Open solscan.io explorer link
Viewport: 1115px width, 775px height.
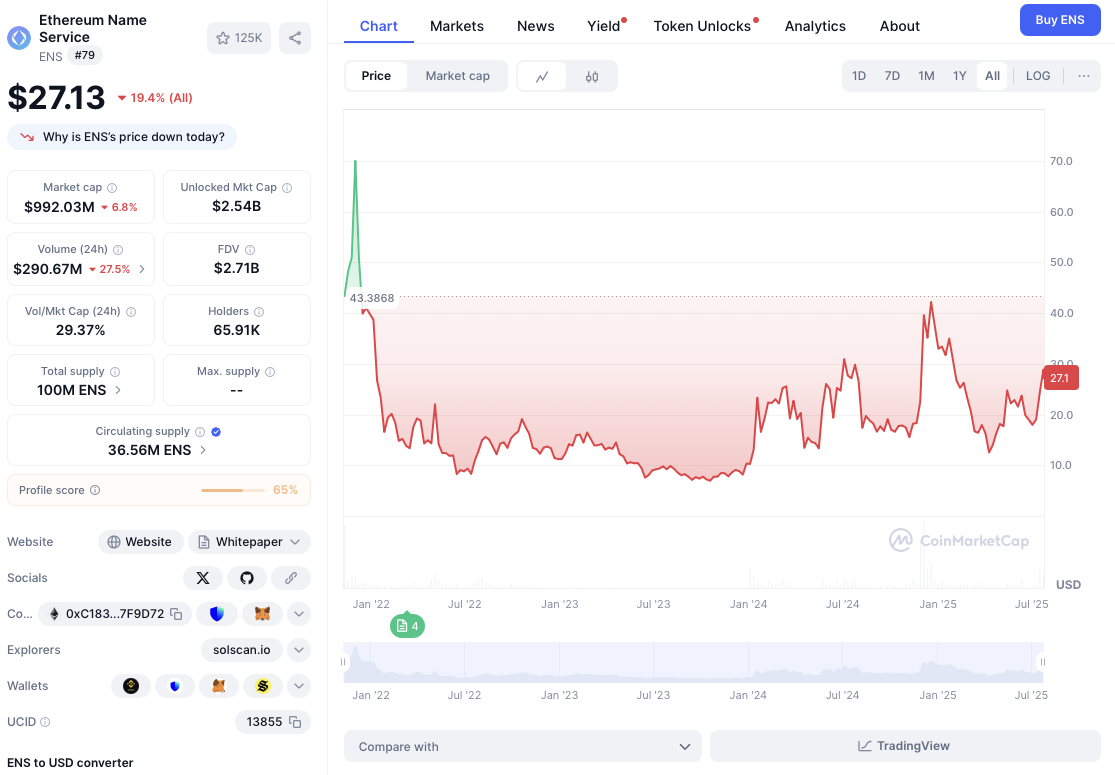[242, 650]
